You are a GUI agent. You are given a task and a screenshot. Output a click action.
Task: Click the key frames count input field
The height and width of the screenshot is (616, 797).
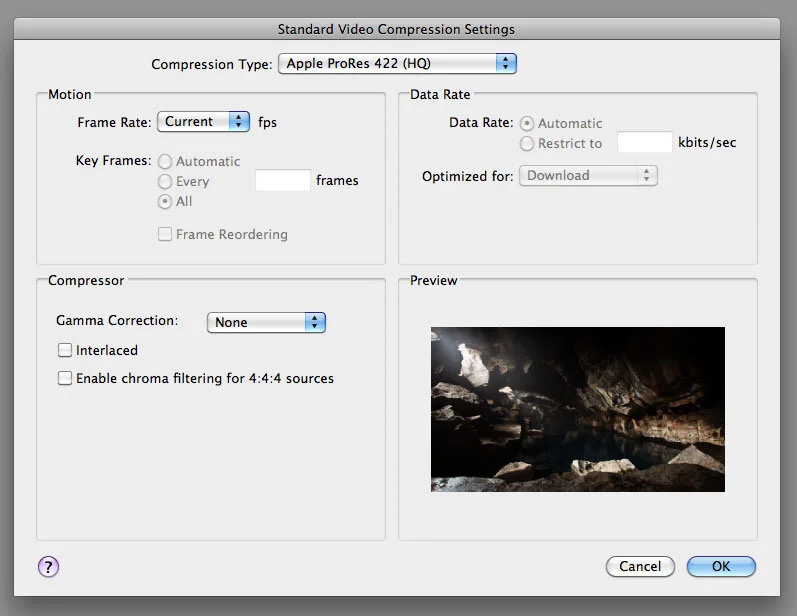pyautogui.click(x=283, y=180)
